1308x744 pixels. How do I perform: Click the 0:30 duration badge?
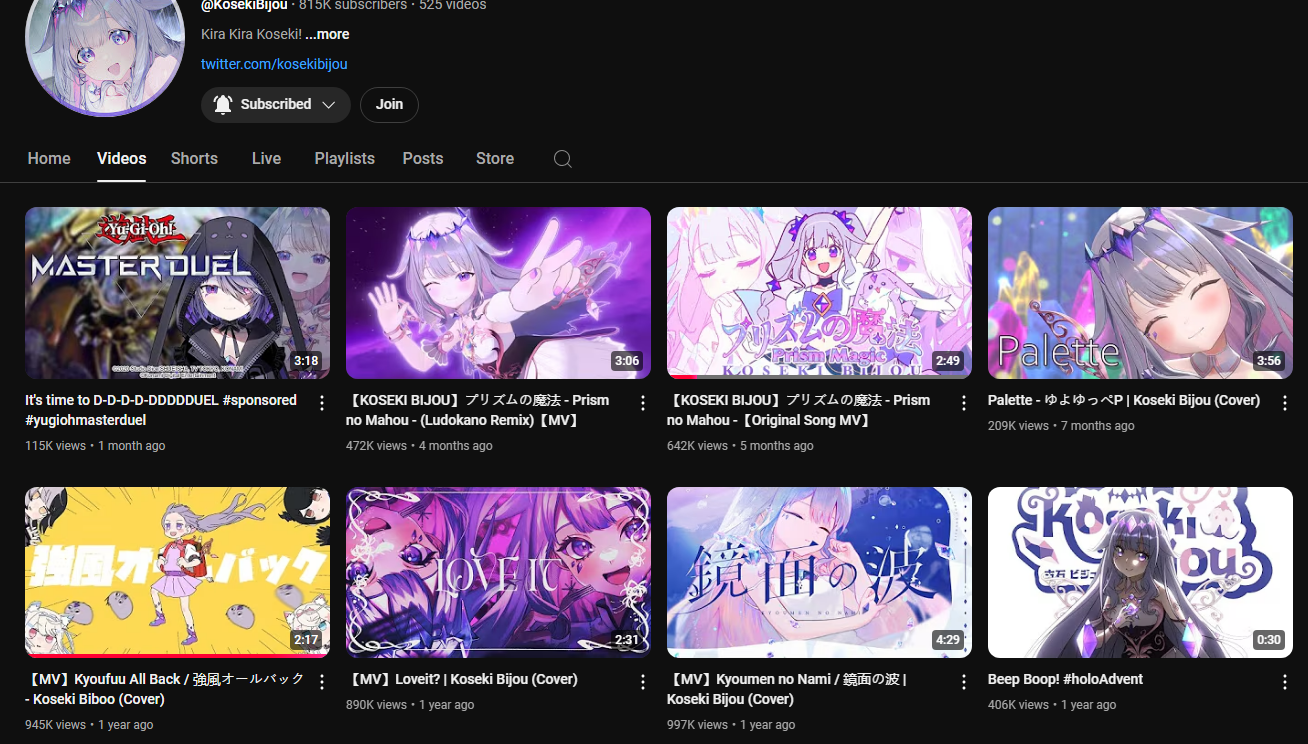[x=1269, y=640]
